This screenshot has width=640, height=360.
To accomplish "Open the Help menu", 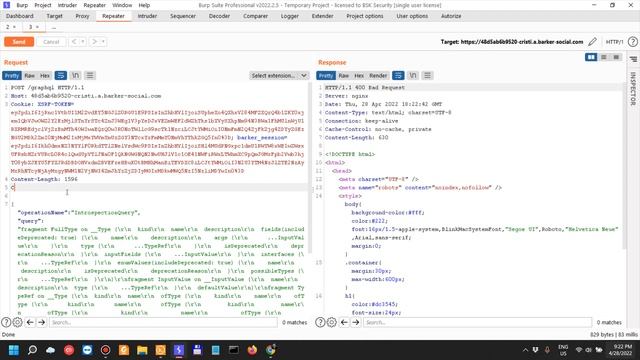I will 144,5.
